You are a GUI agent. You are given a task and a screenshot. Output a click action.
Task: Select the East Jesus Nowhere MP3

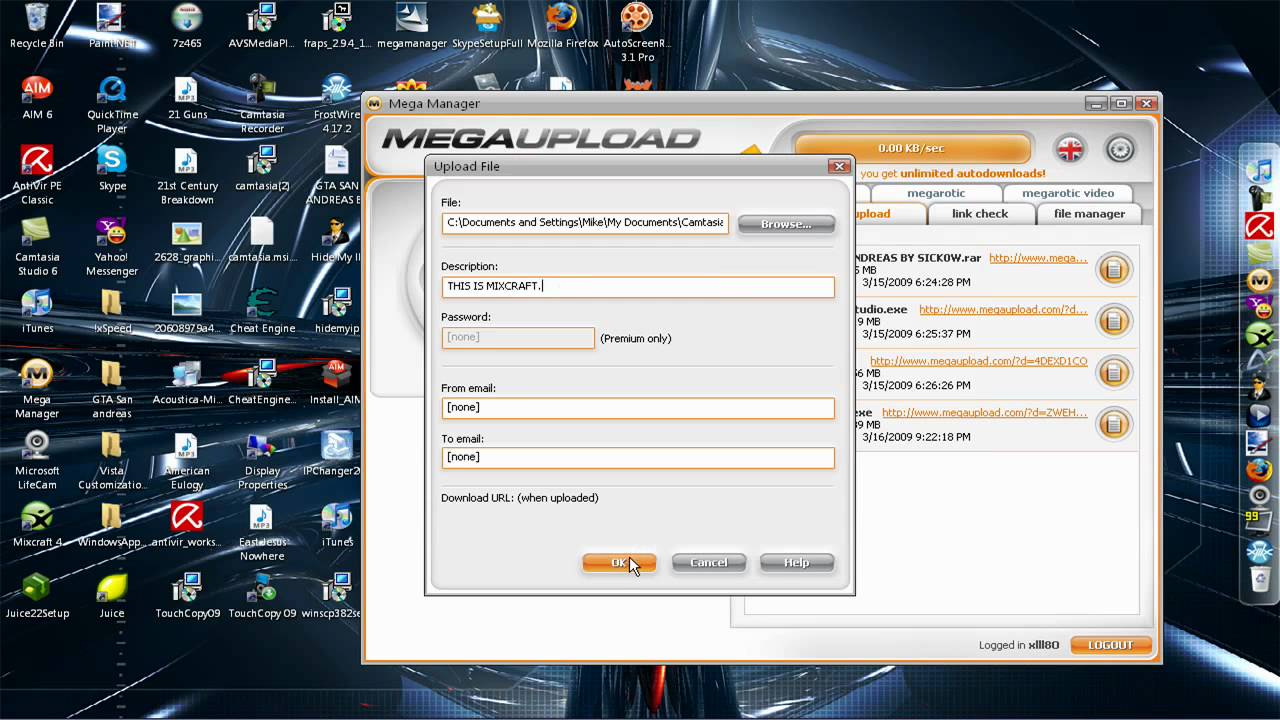(x=262, y=532)
